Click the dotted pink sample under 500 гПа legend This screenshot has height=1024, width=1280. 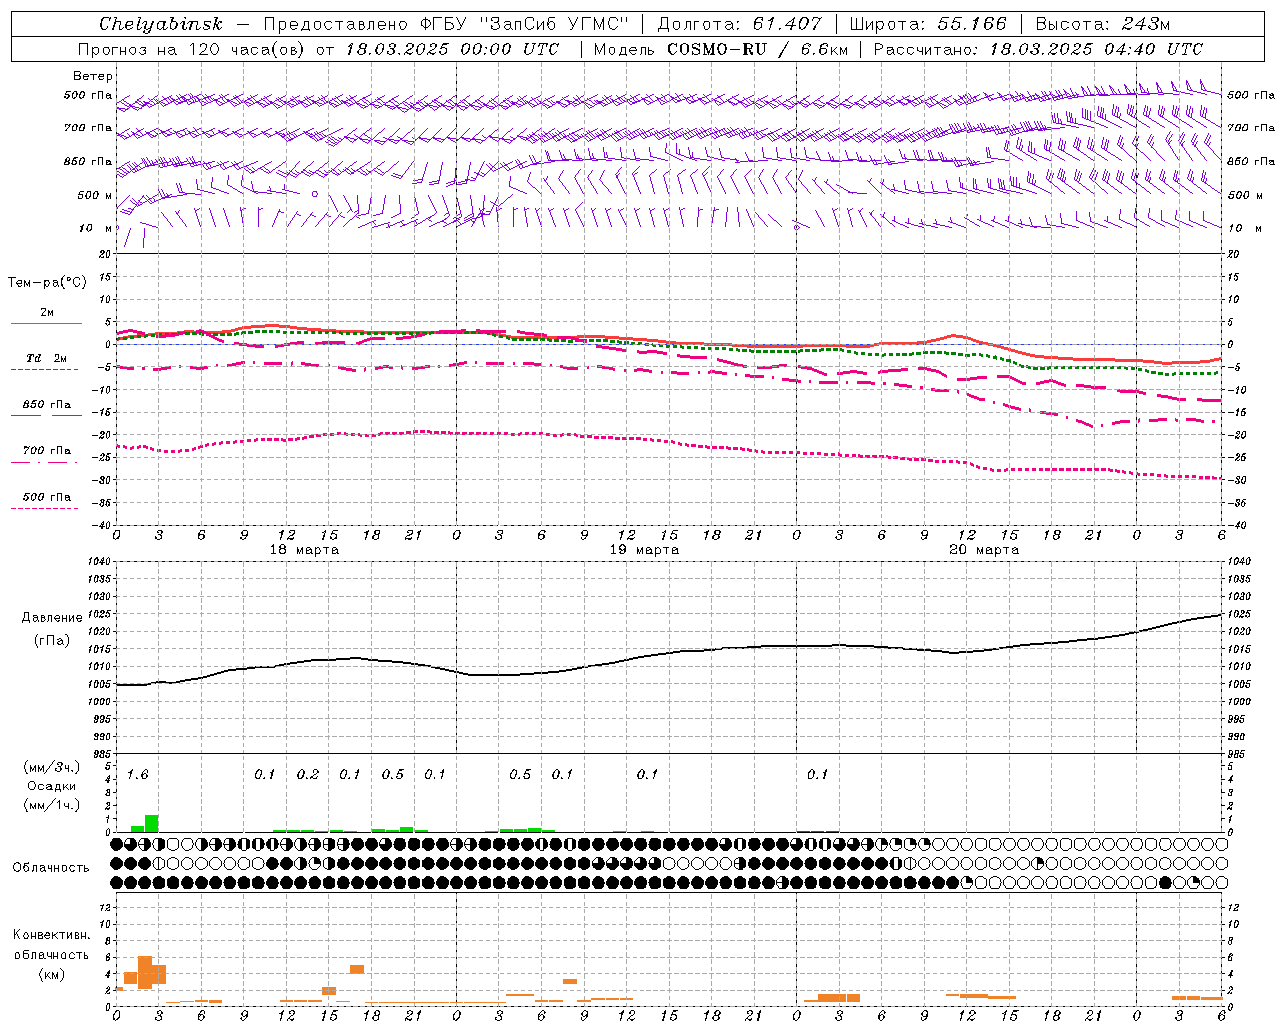tap(44, 509)
